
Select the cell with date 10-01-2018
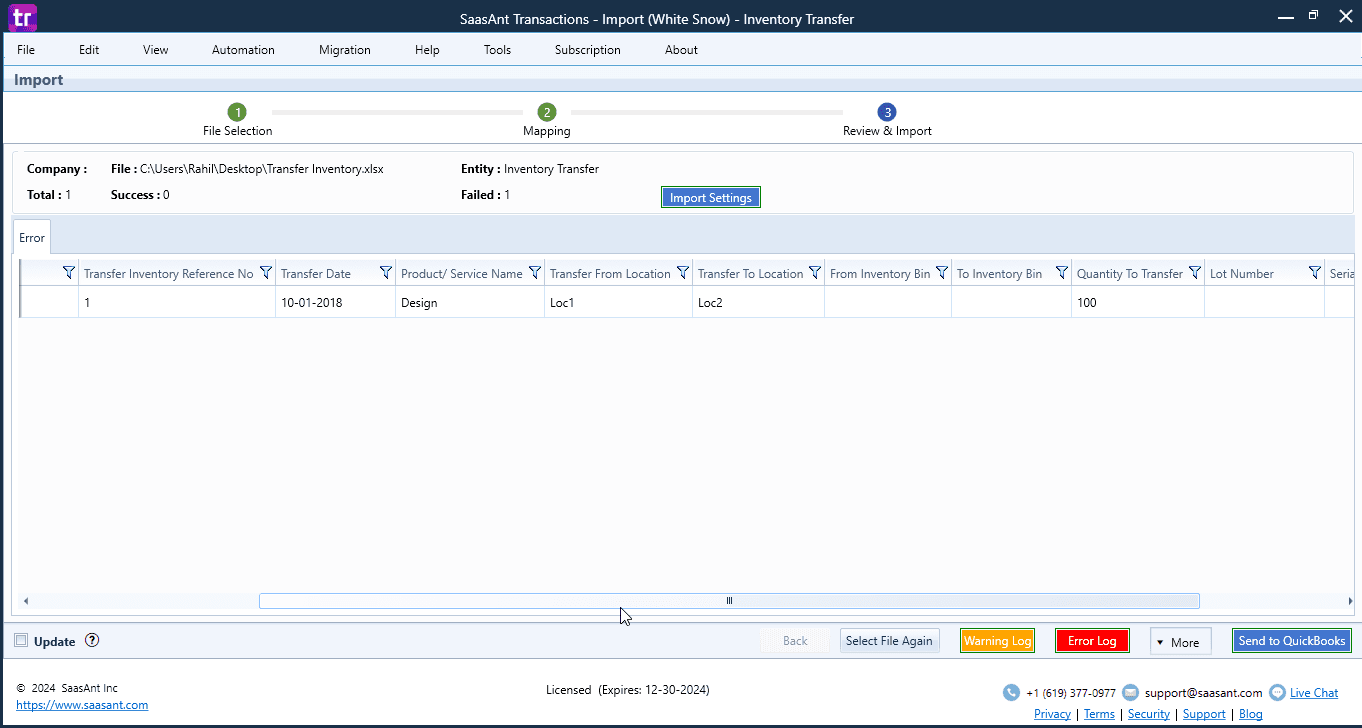coord(335,303)
